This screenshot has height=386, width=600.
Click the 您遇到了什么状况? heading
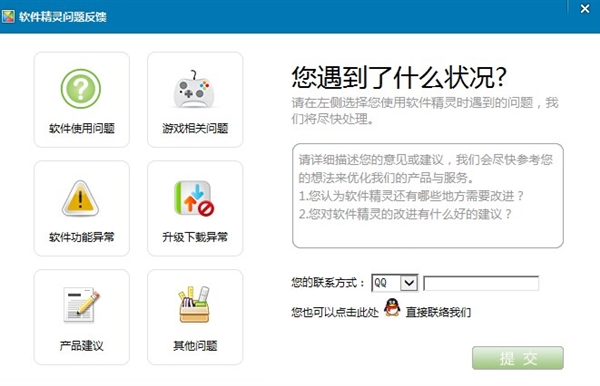click(399, 77)
